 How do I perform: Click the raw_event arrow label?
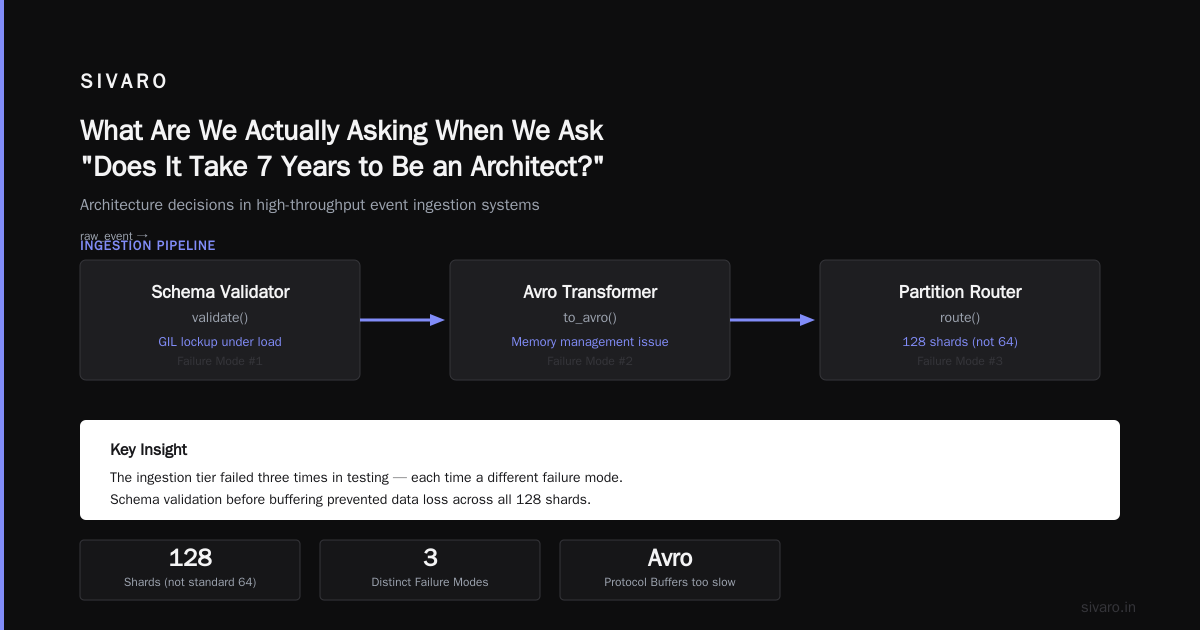114,236
